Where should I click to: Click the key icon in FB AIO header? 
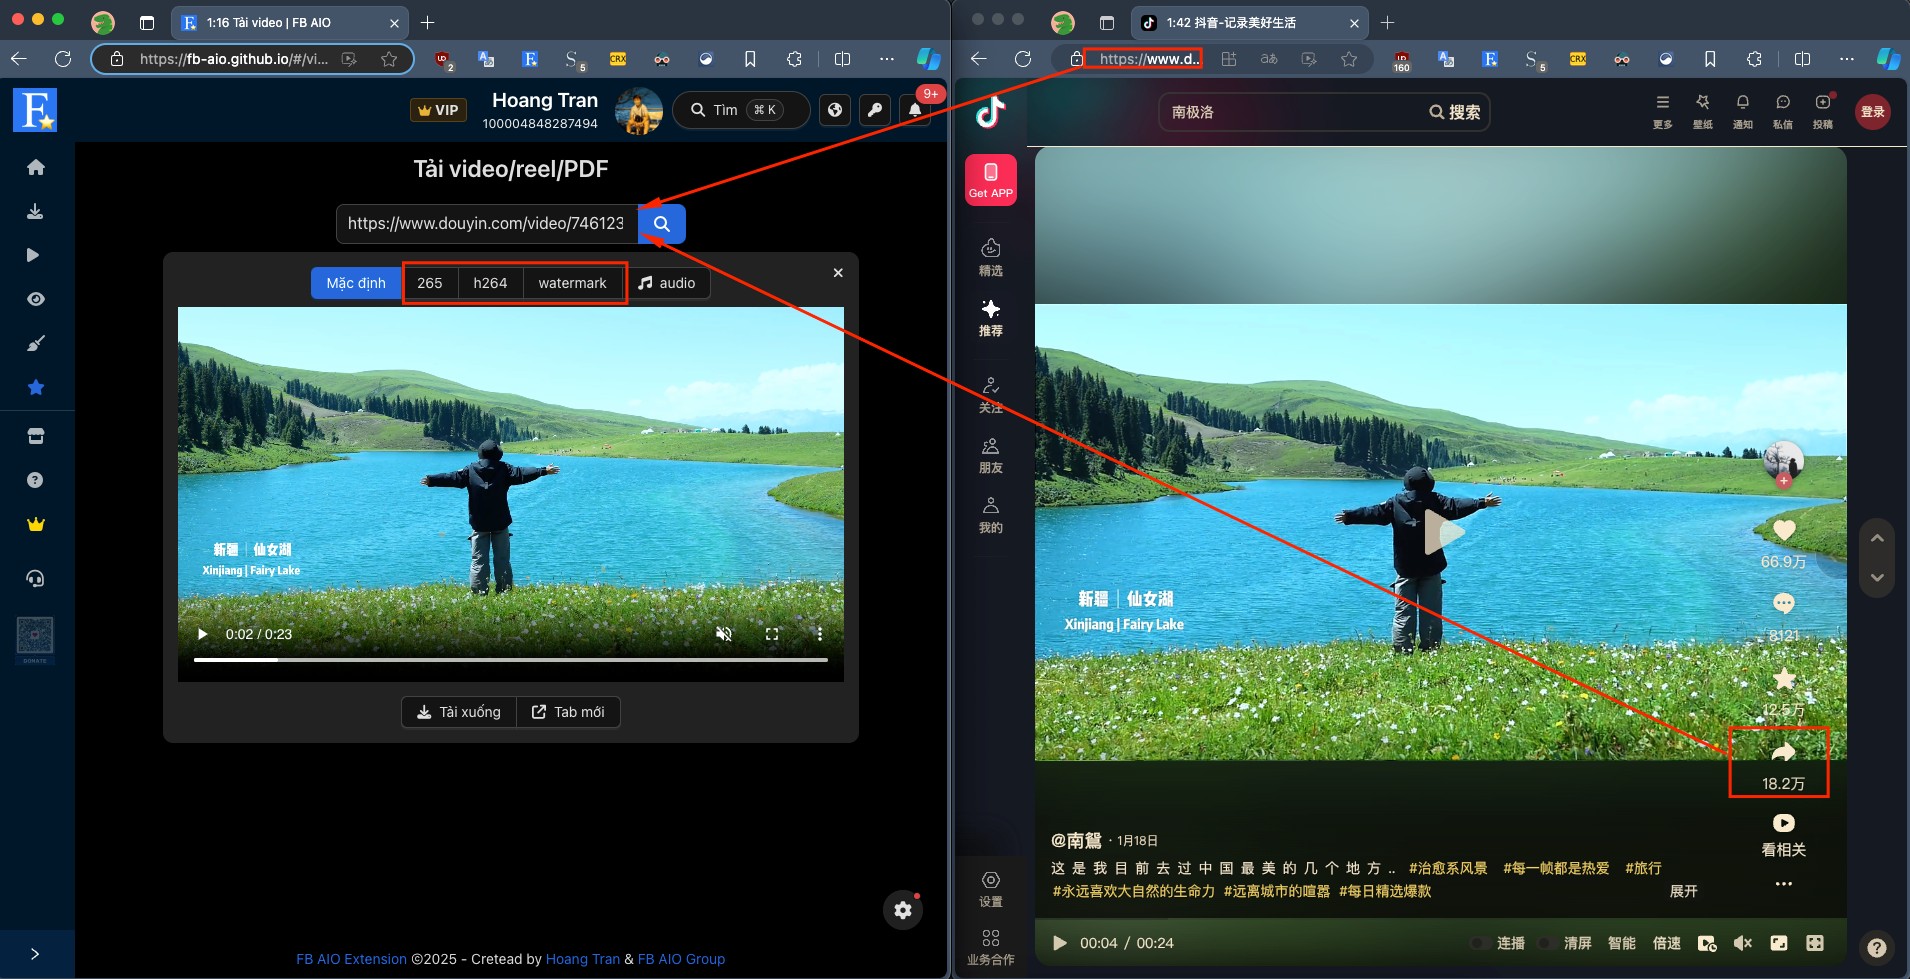pos(875,110)
